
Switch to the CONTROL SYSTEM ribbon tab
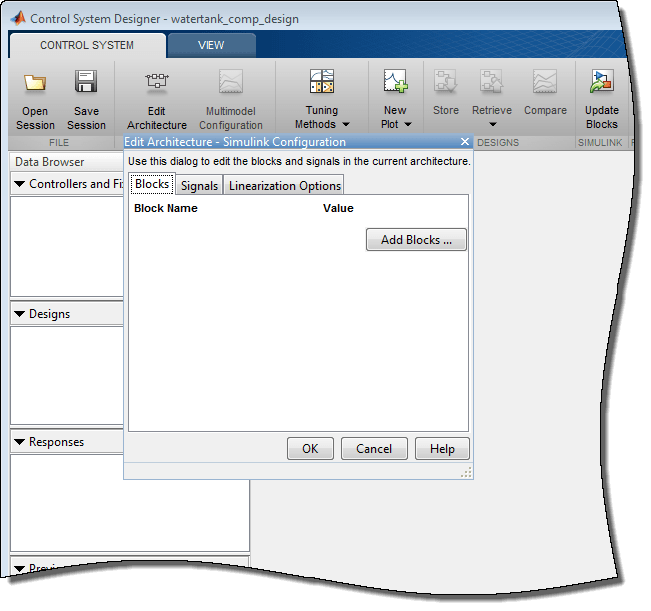(87, 45)
